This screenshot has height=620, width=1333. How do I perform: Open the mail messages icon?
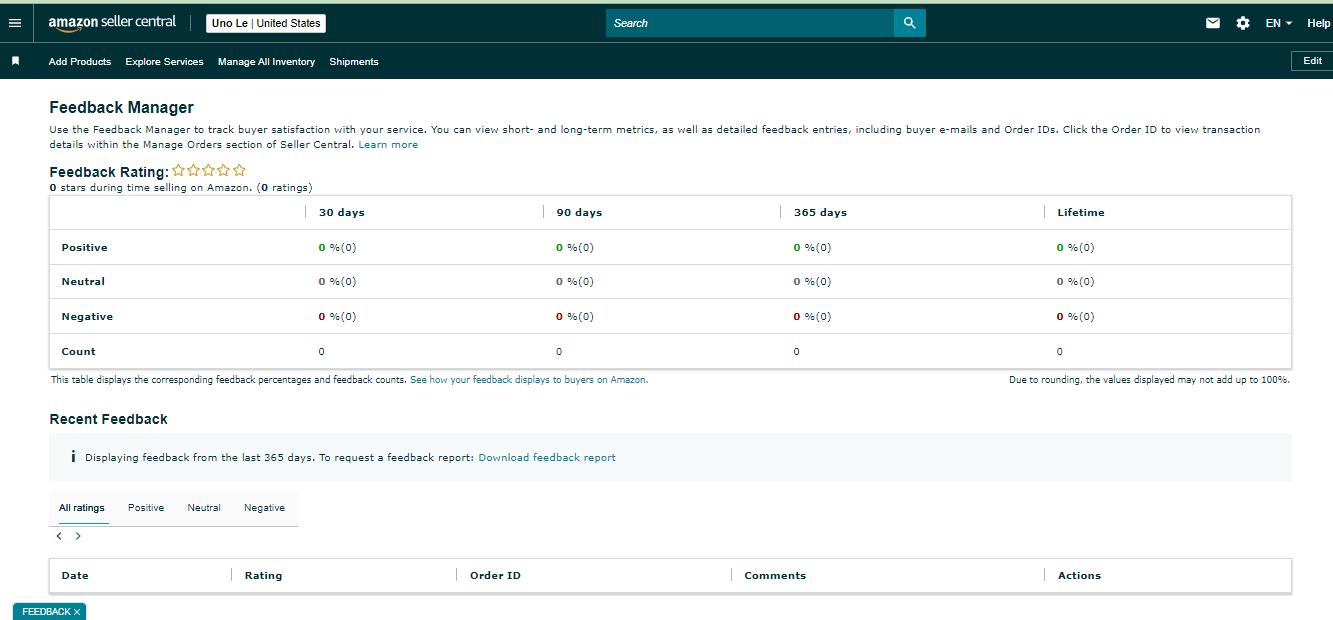tap(1213, 23)
